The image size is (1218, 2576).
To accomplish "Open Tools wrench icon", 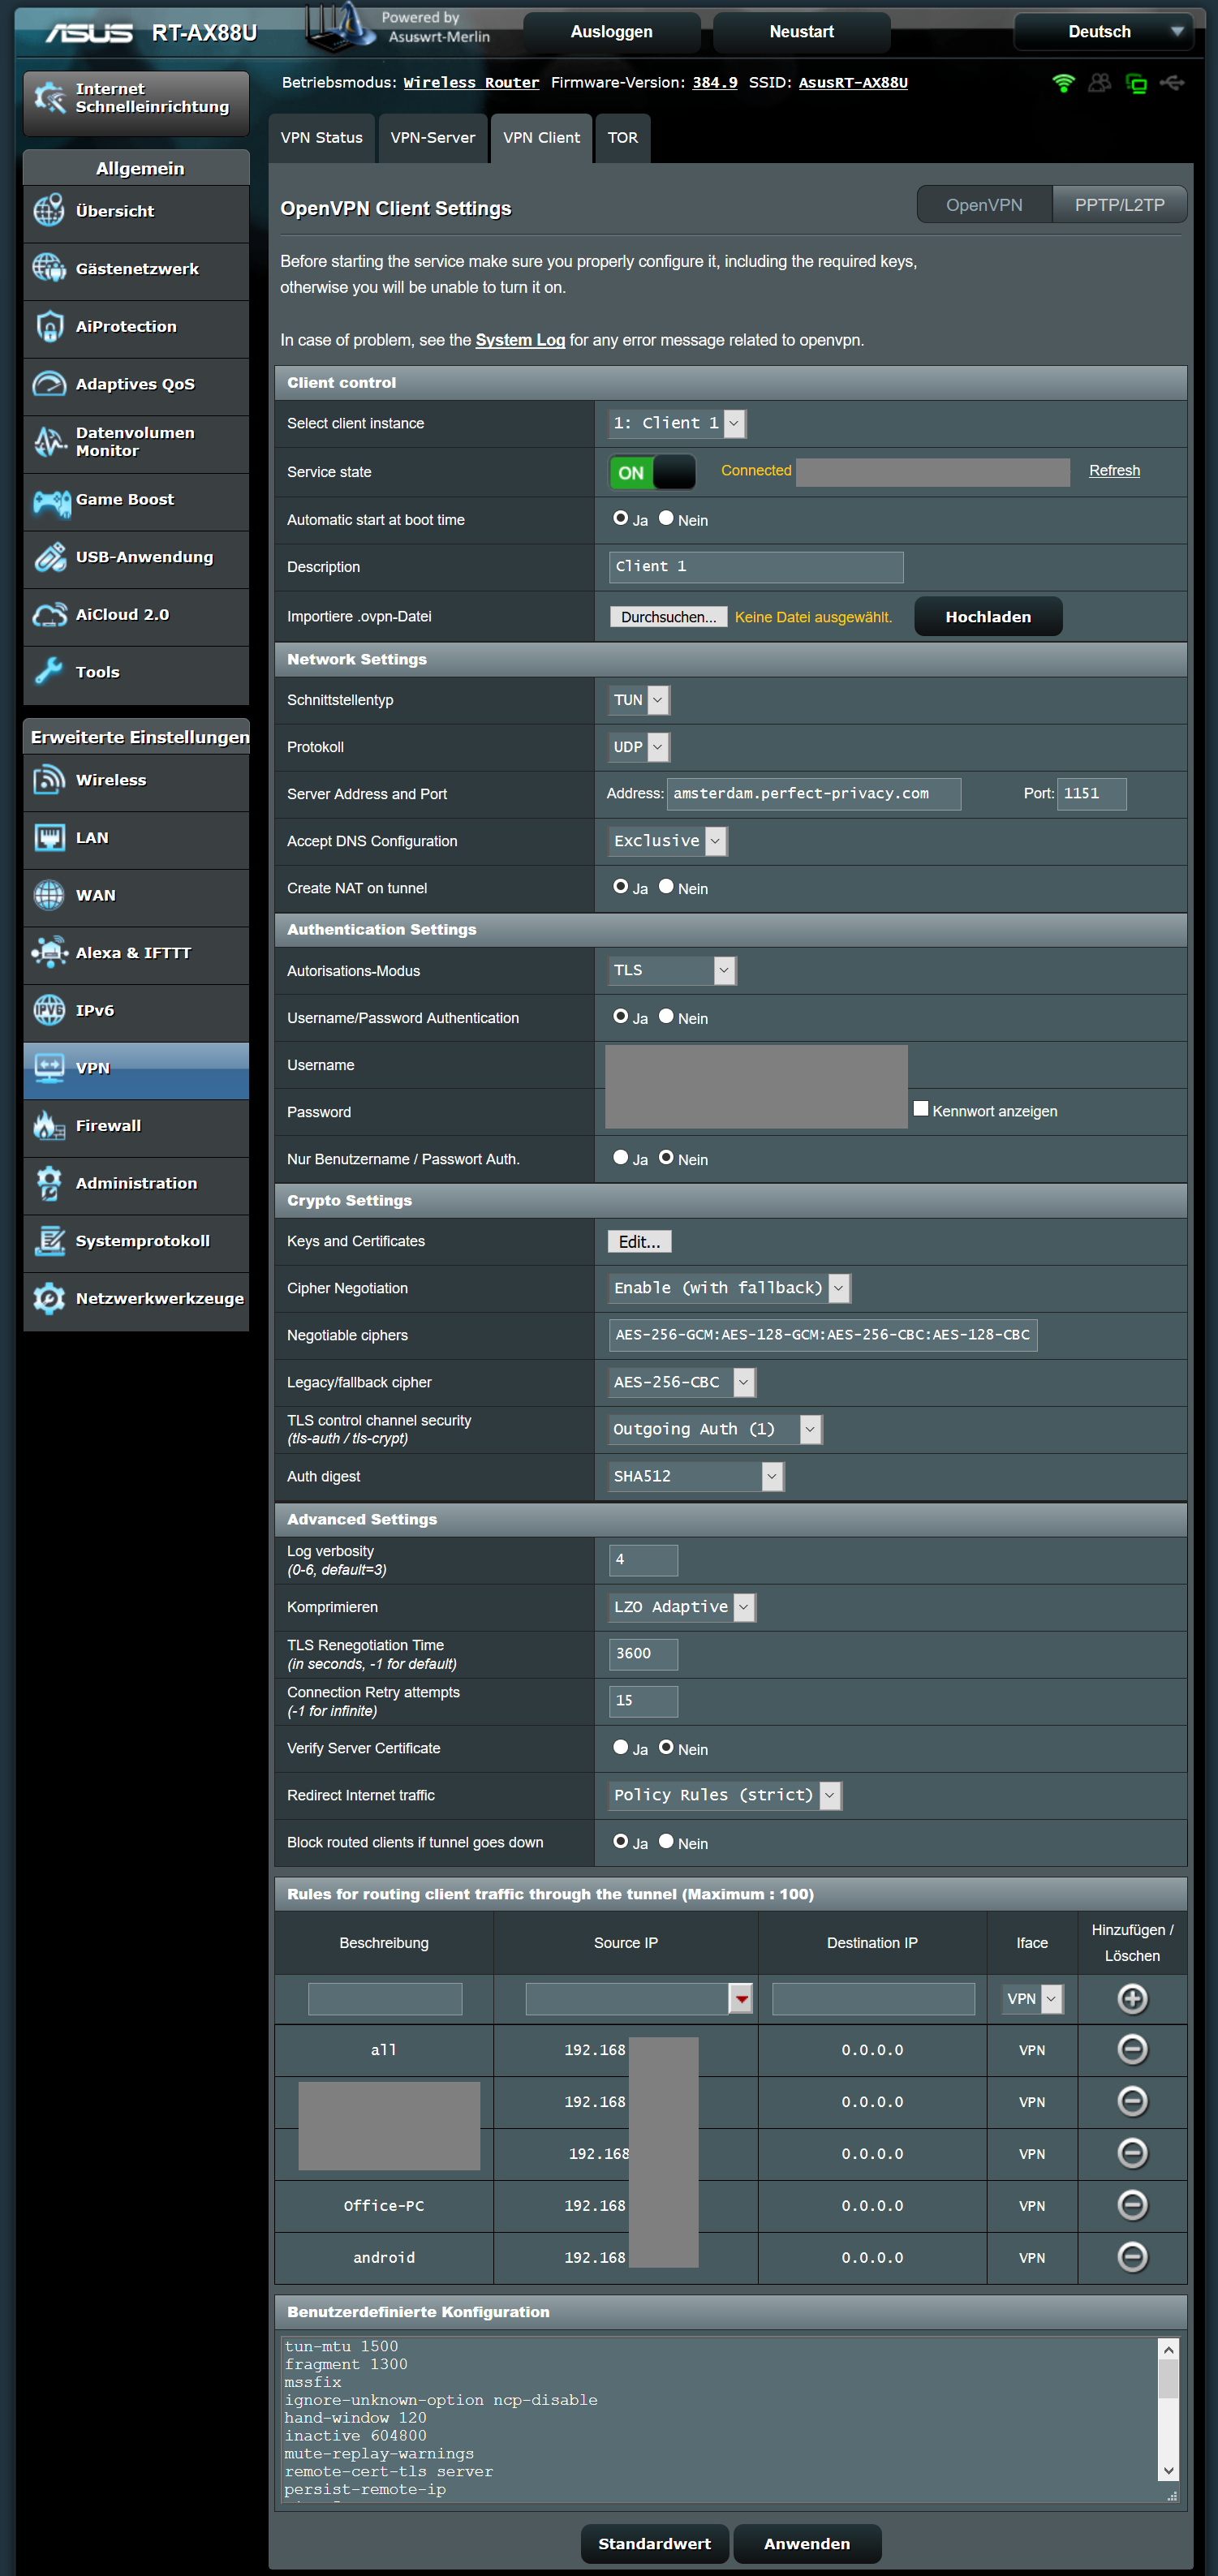I will (x=49, y=672).
